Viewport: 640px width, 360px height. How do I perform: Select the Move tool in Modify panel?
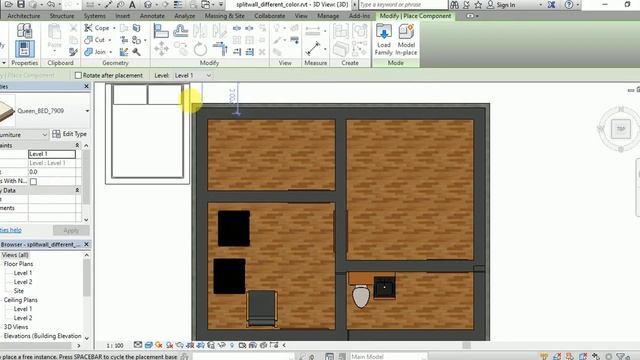[x=161, y=49]
